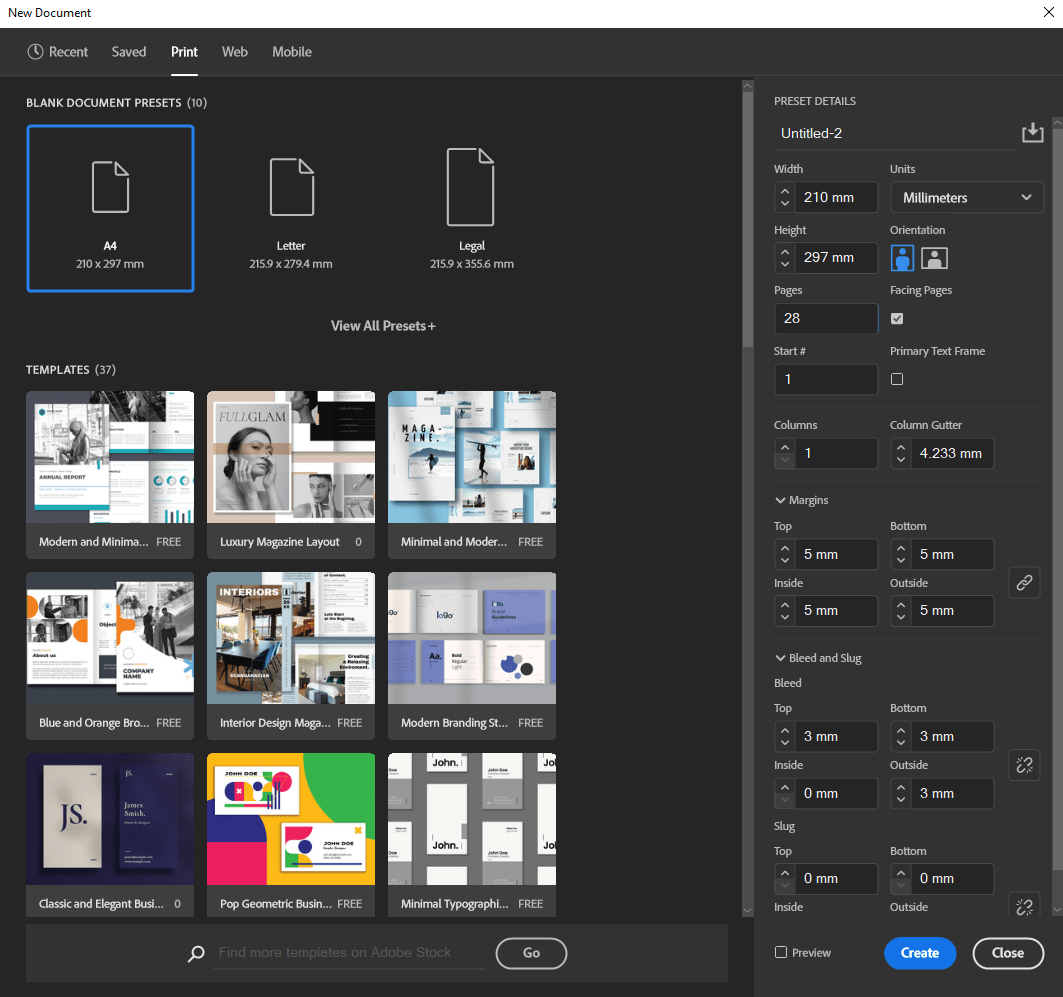
Task: Click the magnifier icon for Adobe Stock search
Action: (x=196, y=954)
